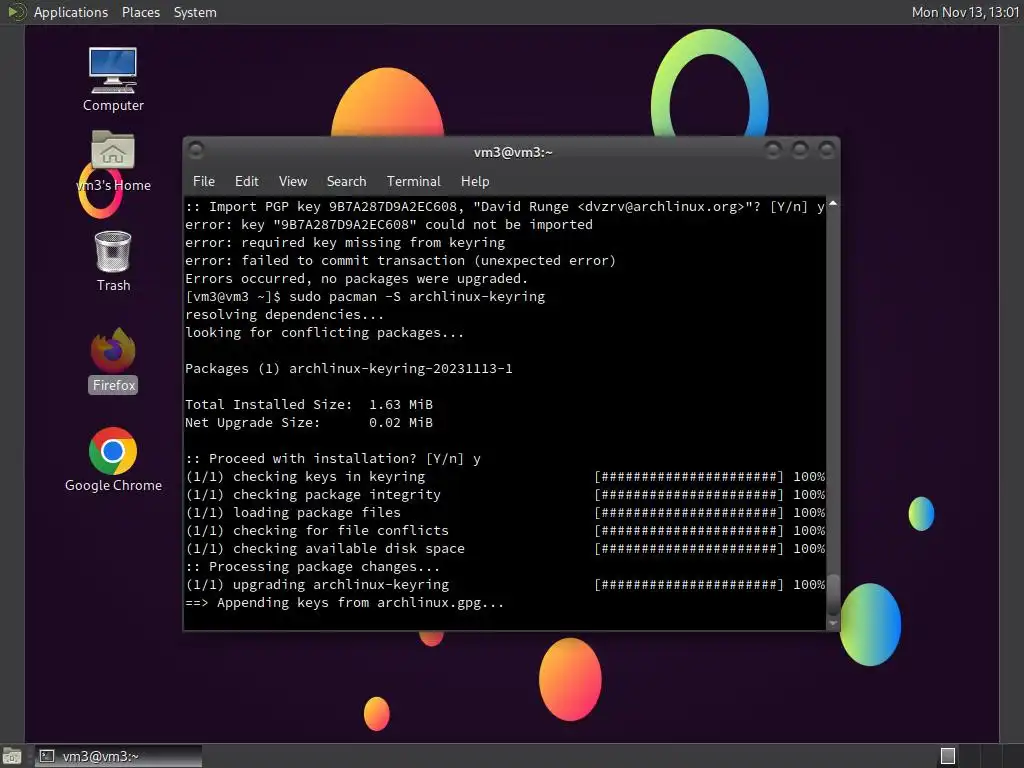Click the terminal scrollbar thumb
This screenshot has height=768, width=1024.
pos(833,594)
